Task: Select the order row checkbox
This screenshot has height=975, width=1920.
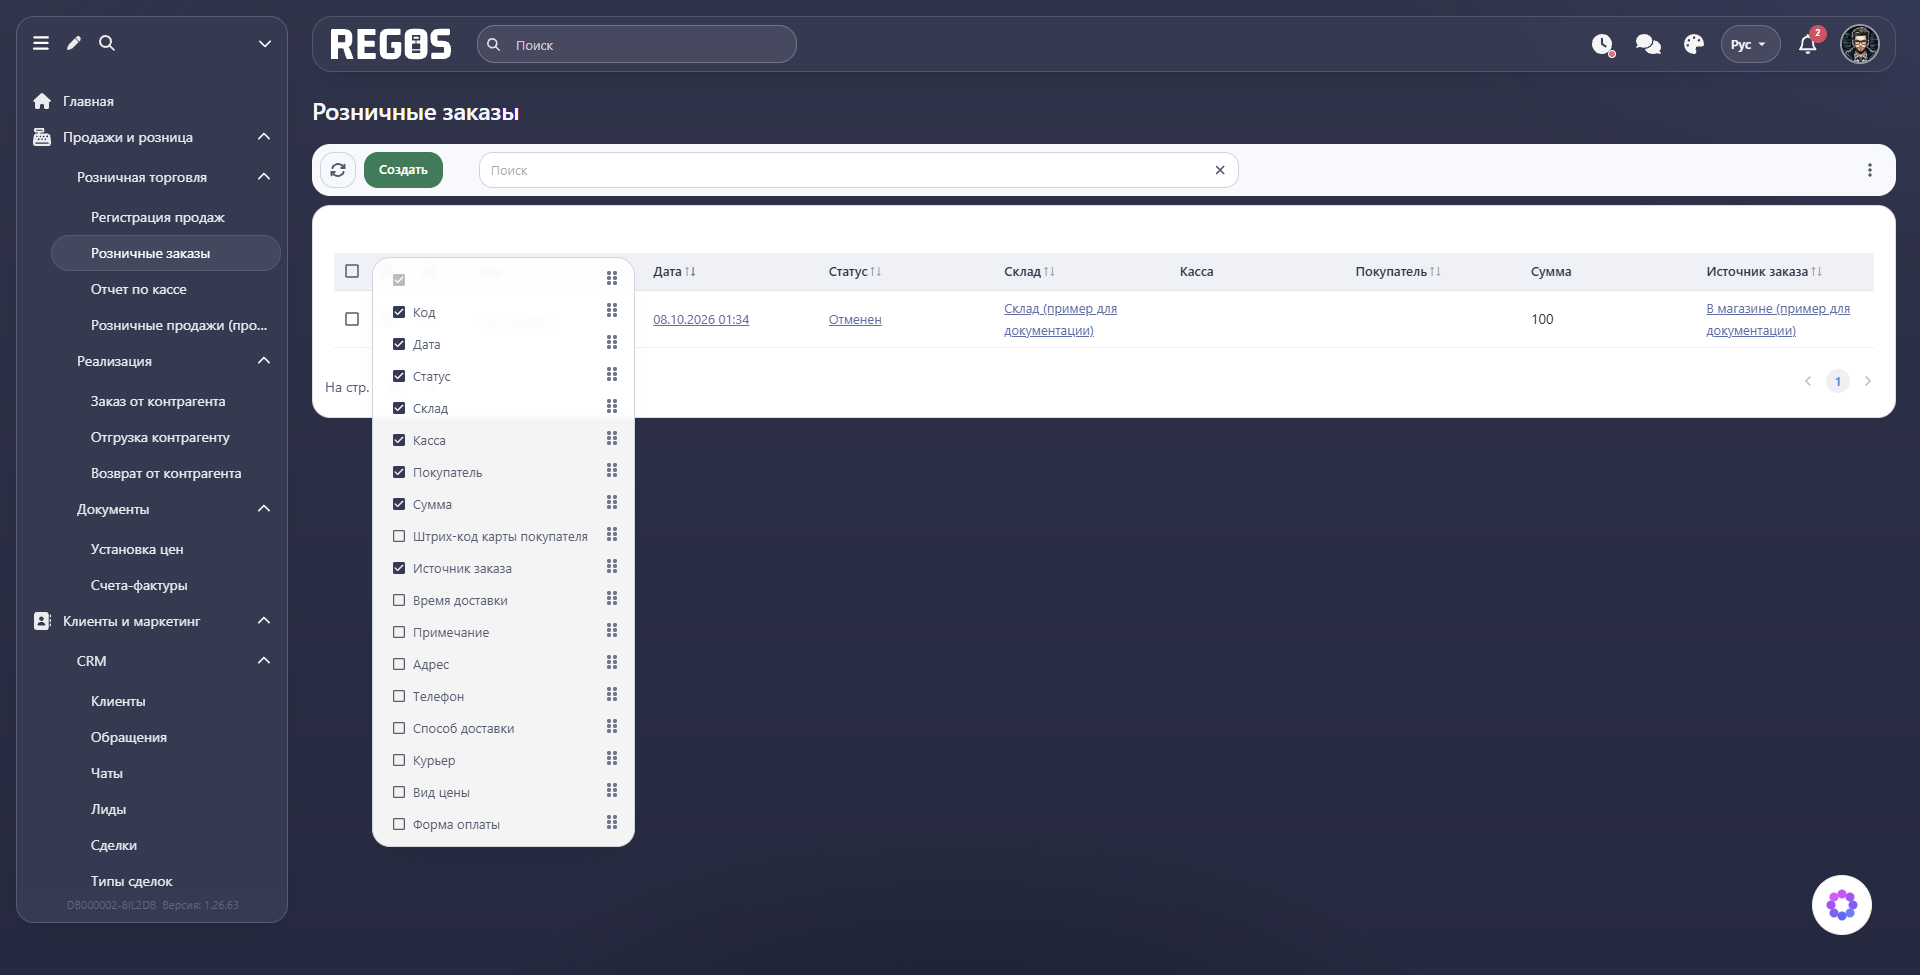Action: 352,319
